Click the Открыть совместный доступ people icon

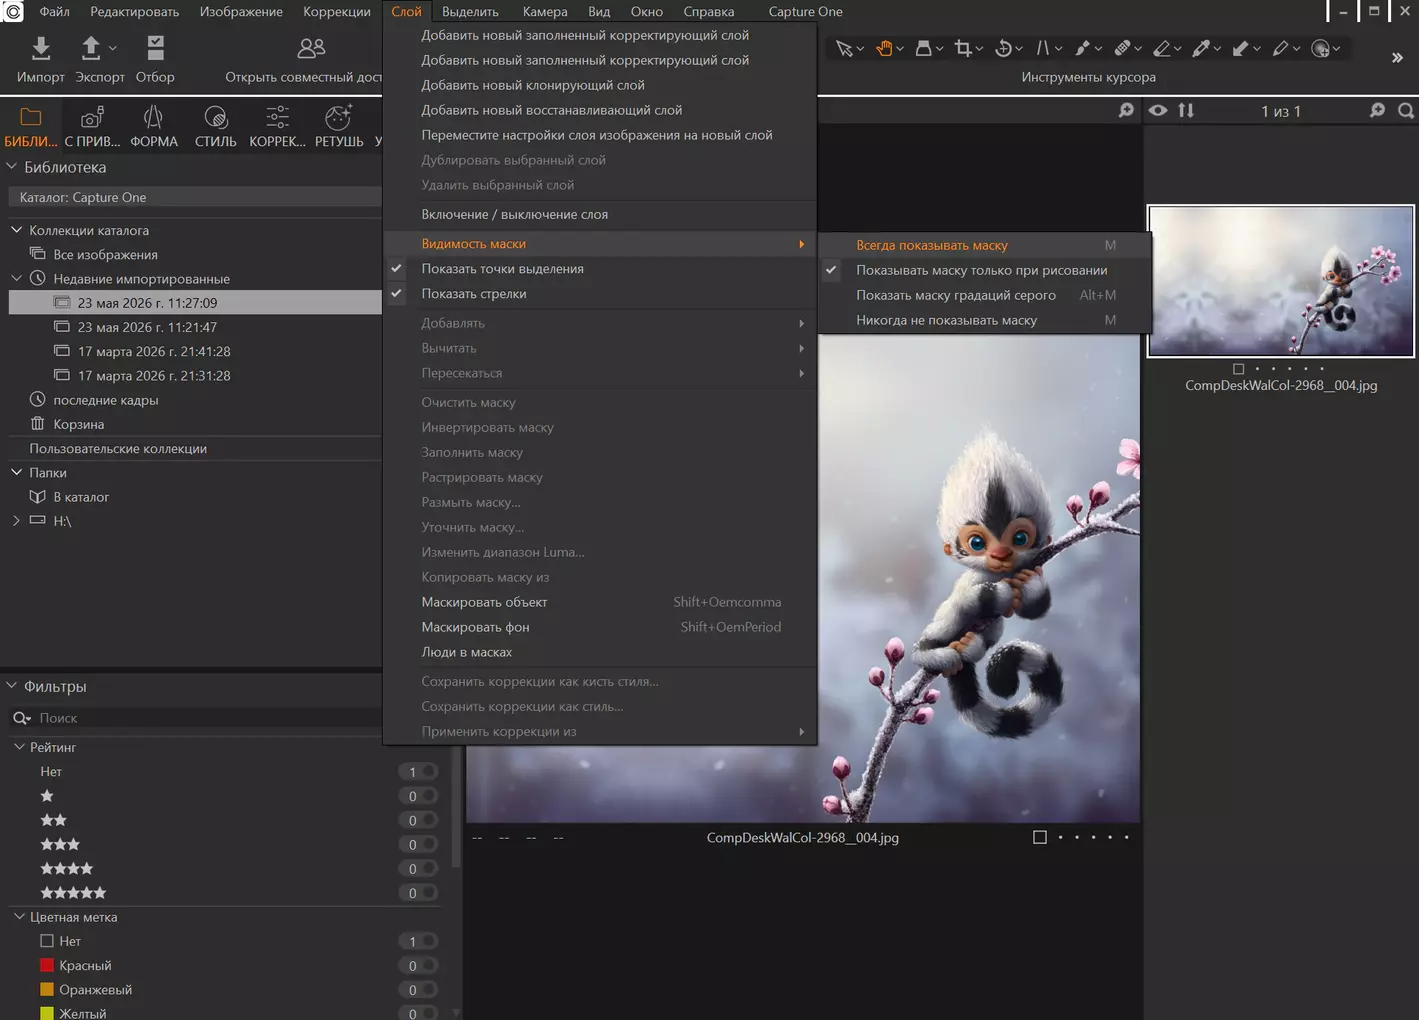pos(311,48)
